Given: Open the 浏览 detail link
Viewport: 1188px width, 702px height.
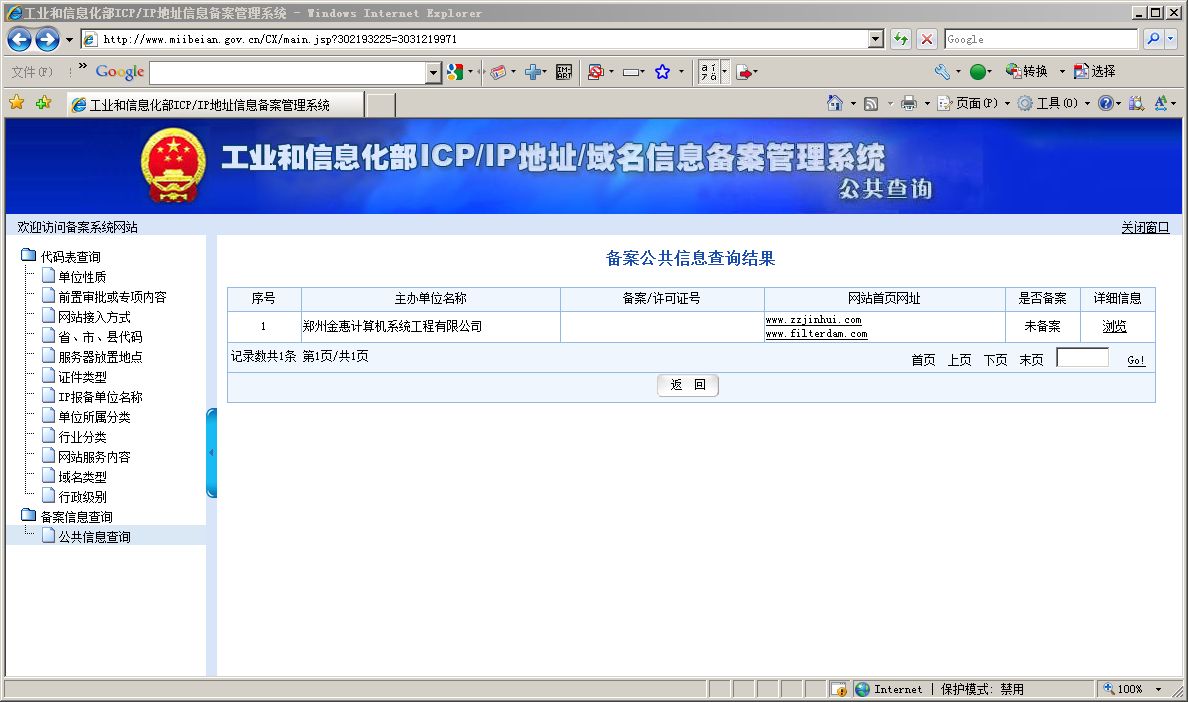Looking at the screenshot, I should (1114, 326).
